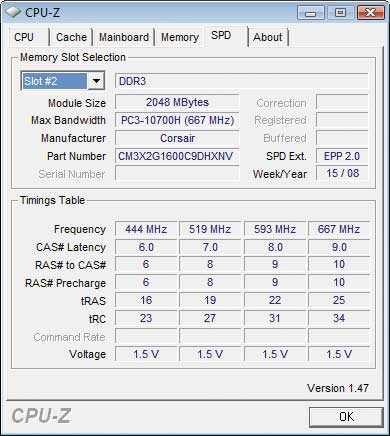
Task: Click the Frequency row label
Action: point(80,229)
